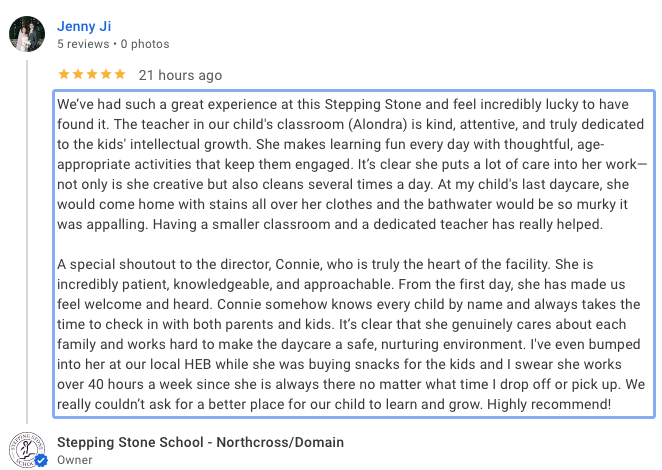This screenshot has width=662, height=470.
Task: Click the paragraph beginning "A special shoutout"
Action: 351,334
